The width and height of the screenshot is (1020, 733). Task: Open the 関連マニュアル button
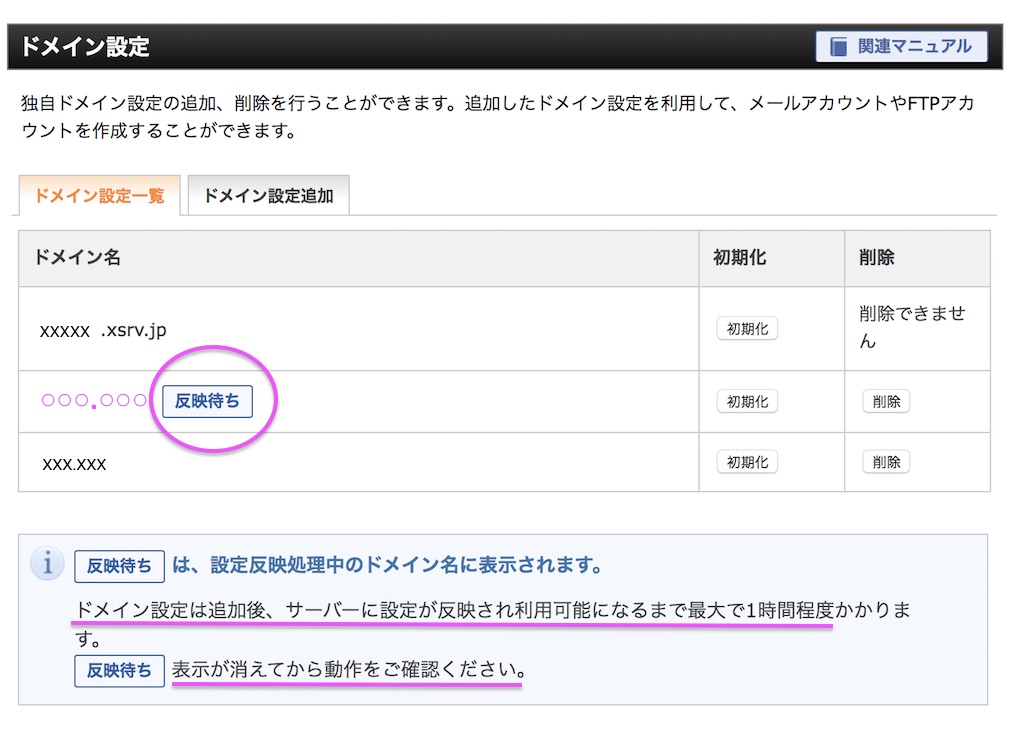pos(901,46)
